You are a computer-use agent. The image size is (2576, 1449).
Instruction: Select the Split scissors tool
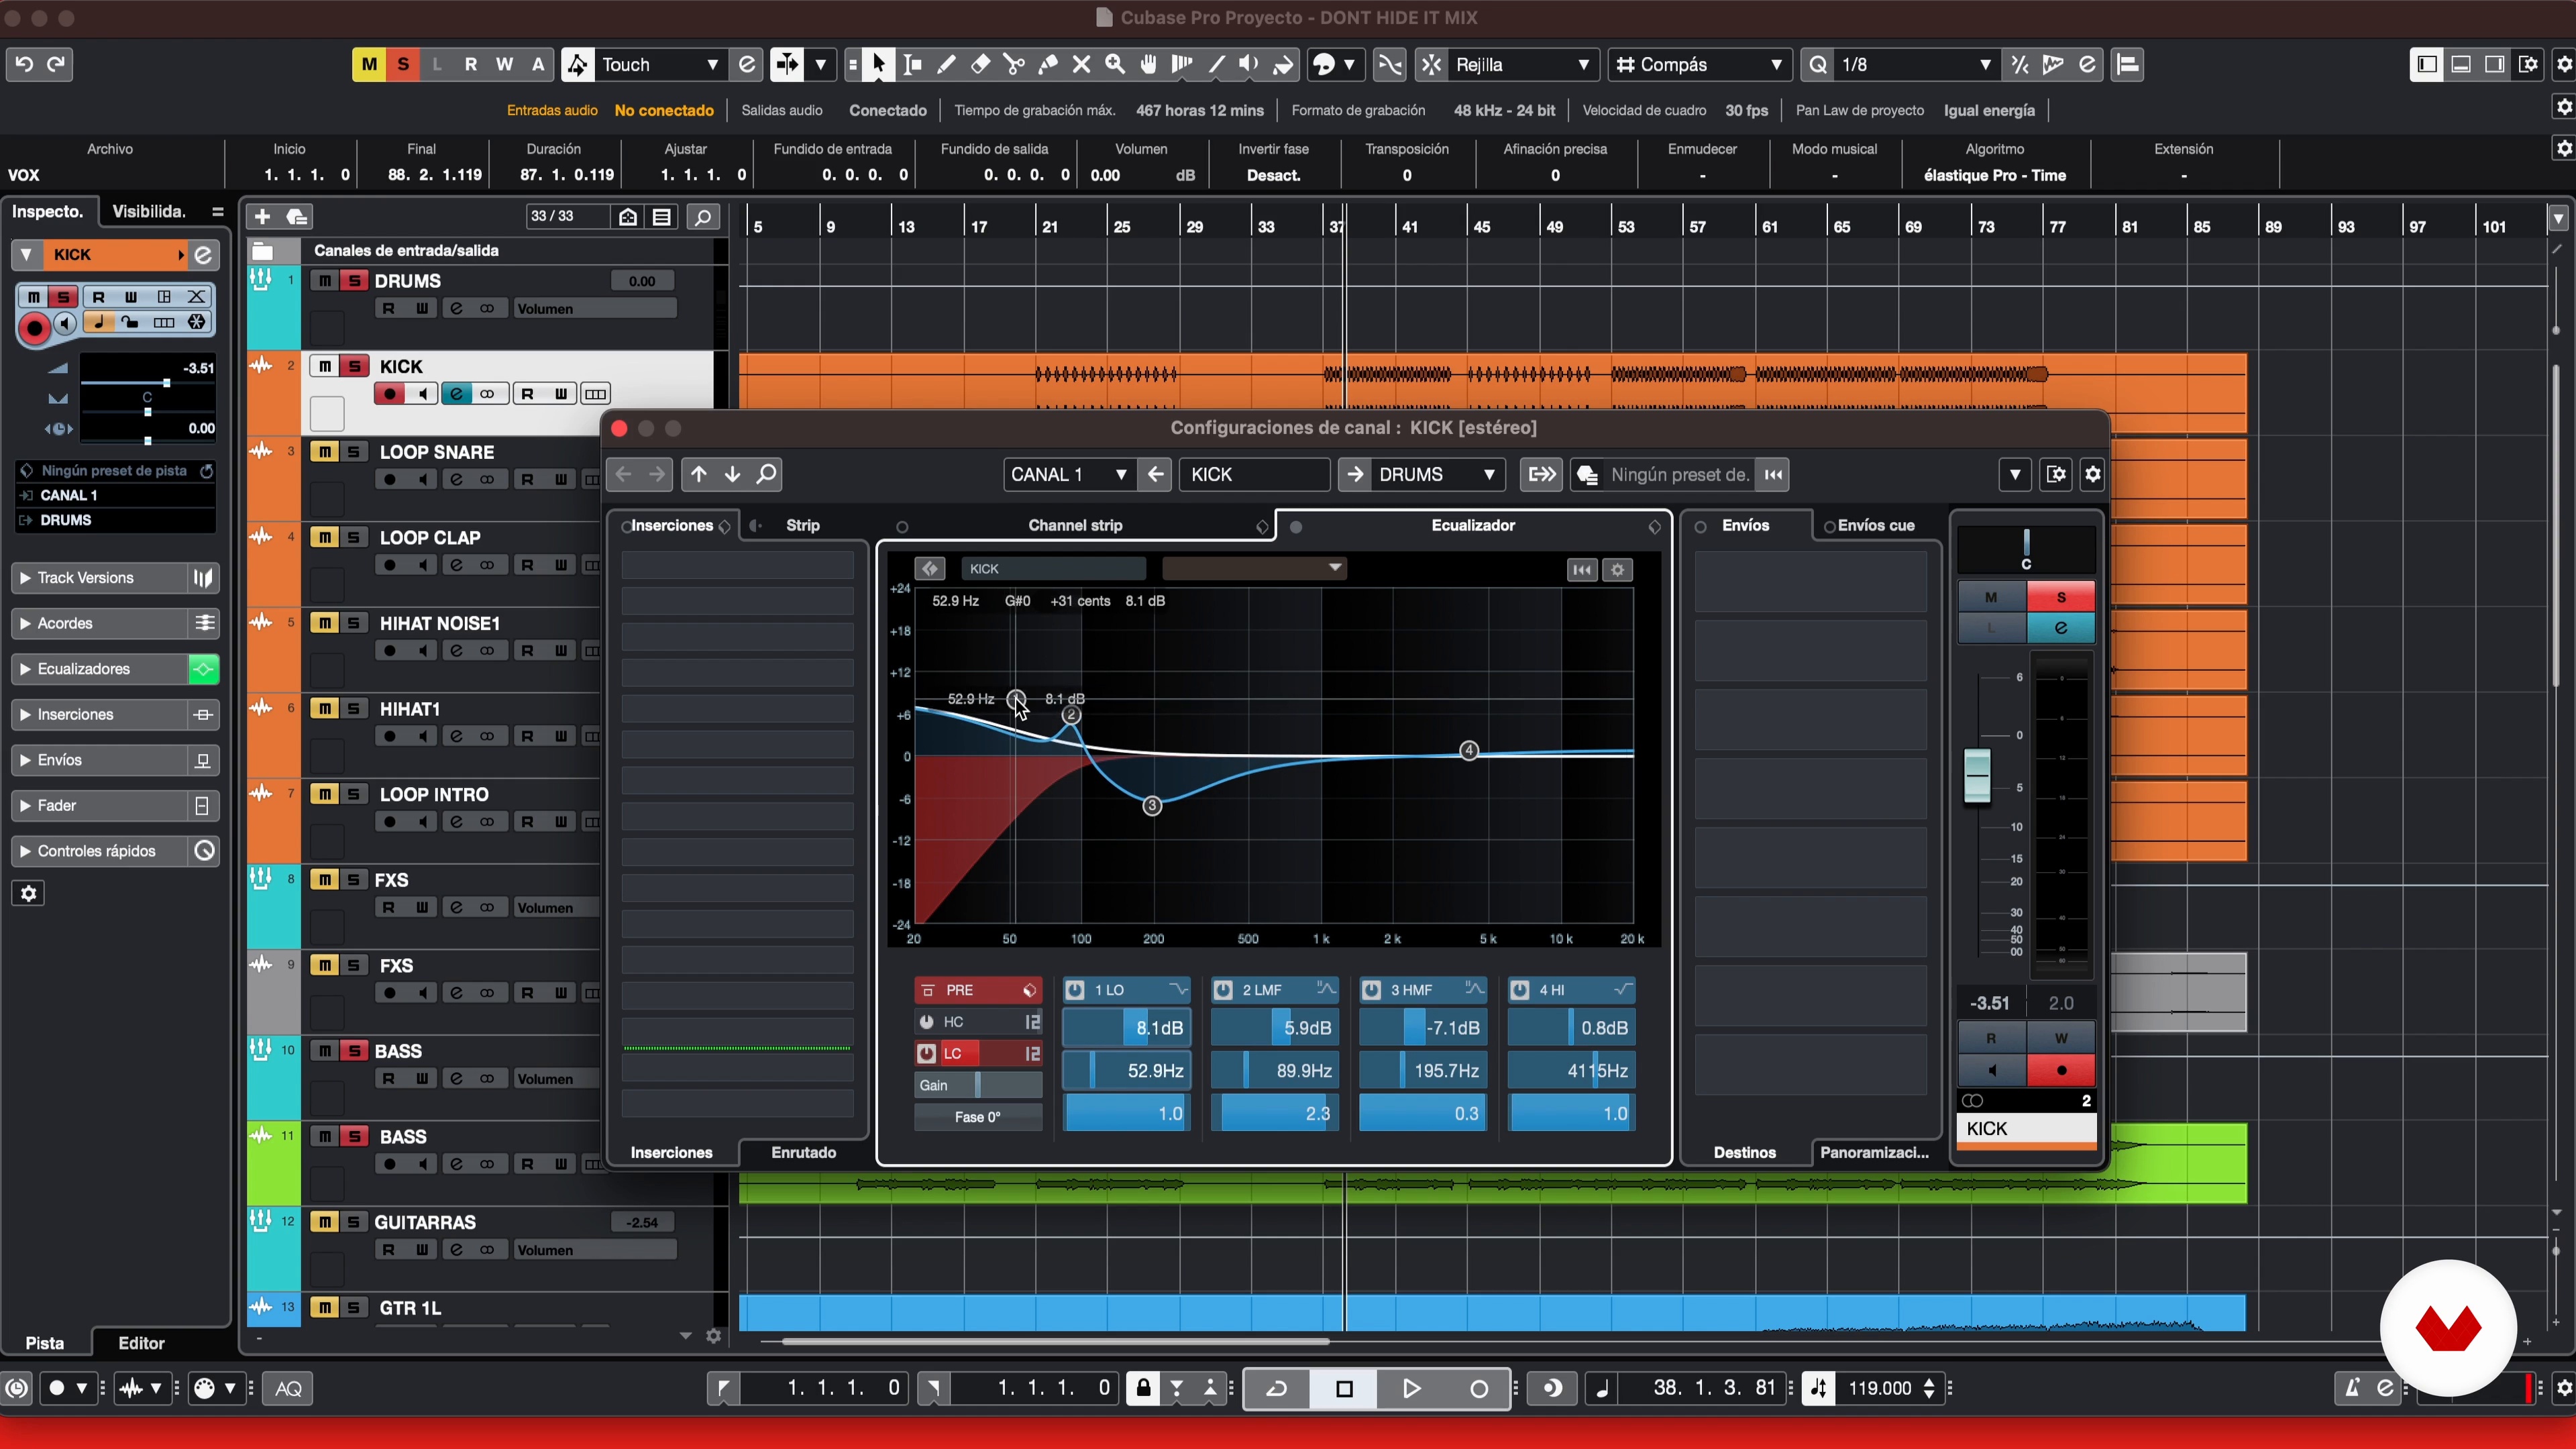[x=1014, y=65]
